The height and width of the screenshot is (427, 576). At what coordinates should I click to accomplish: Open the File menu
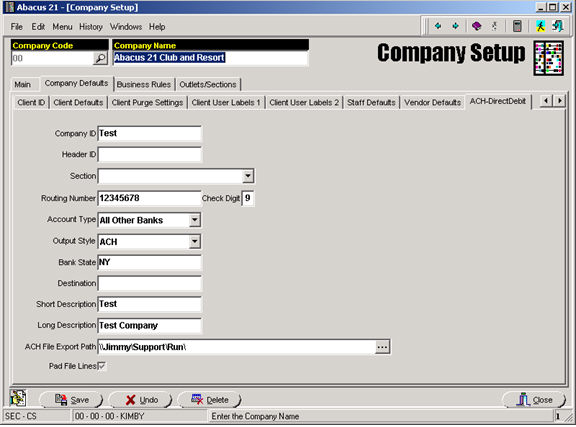coord(17,27)
